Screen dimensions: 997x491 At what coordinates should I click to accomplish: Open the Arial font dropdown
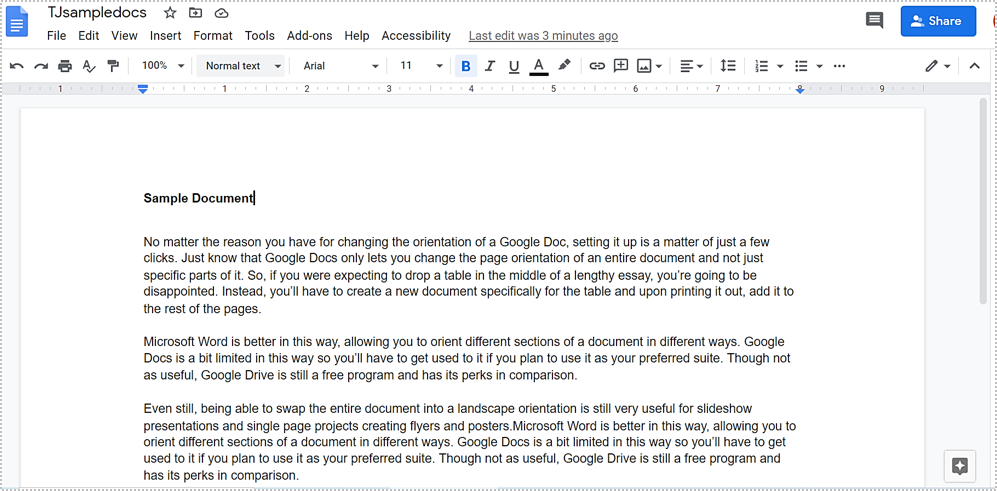(340, 66)
